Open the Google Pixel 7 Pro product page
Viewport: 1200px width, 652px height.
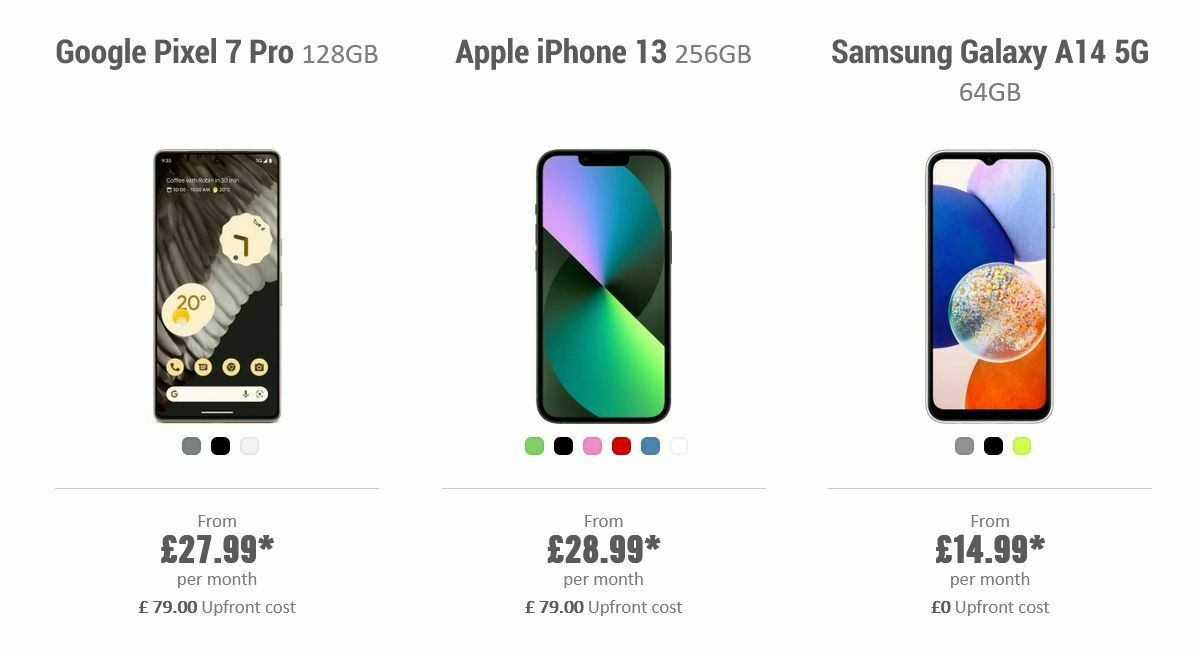pos(217,52)
